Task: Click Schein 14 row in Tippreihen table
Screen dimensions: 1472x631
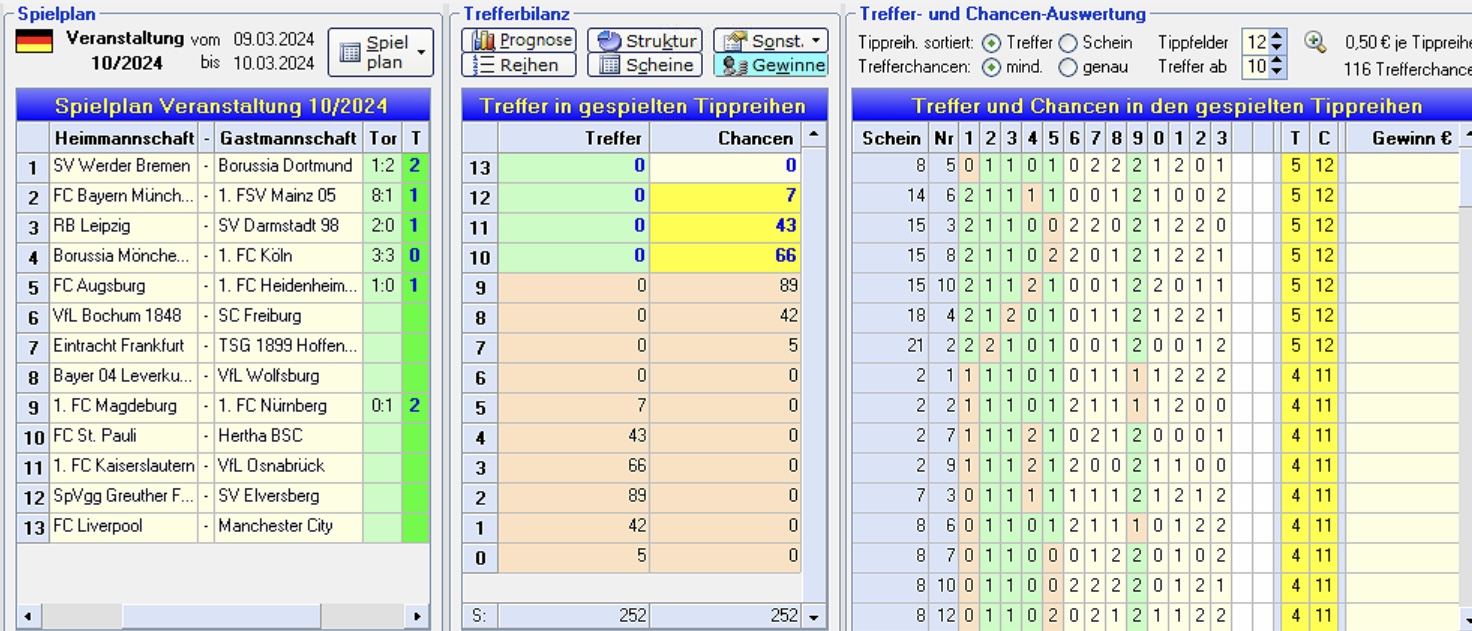Action: [x=1155, y=196]
